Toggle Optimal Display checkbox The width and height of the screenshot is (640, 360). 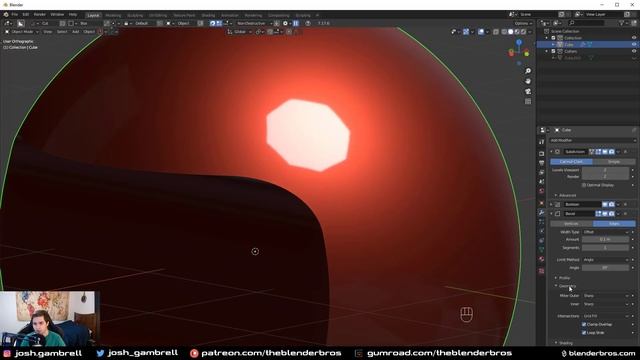coord(584,185)
